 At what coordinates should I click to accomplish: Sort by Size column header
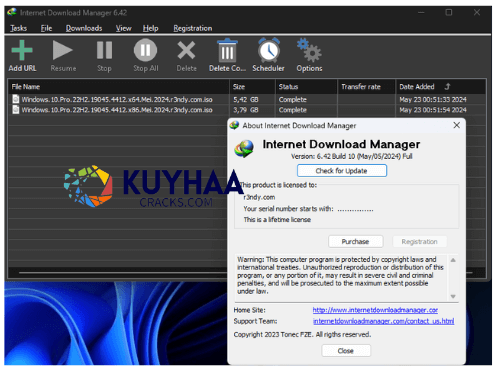coord(252,87)
